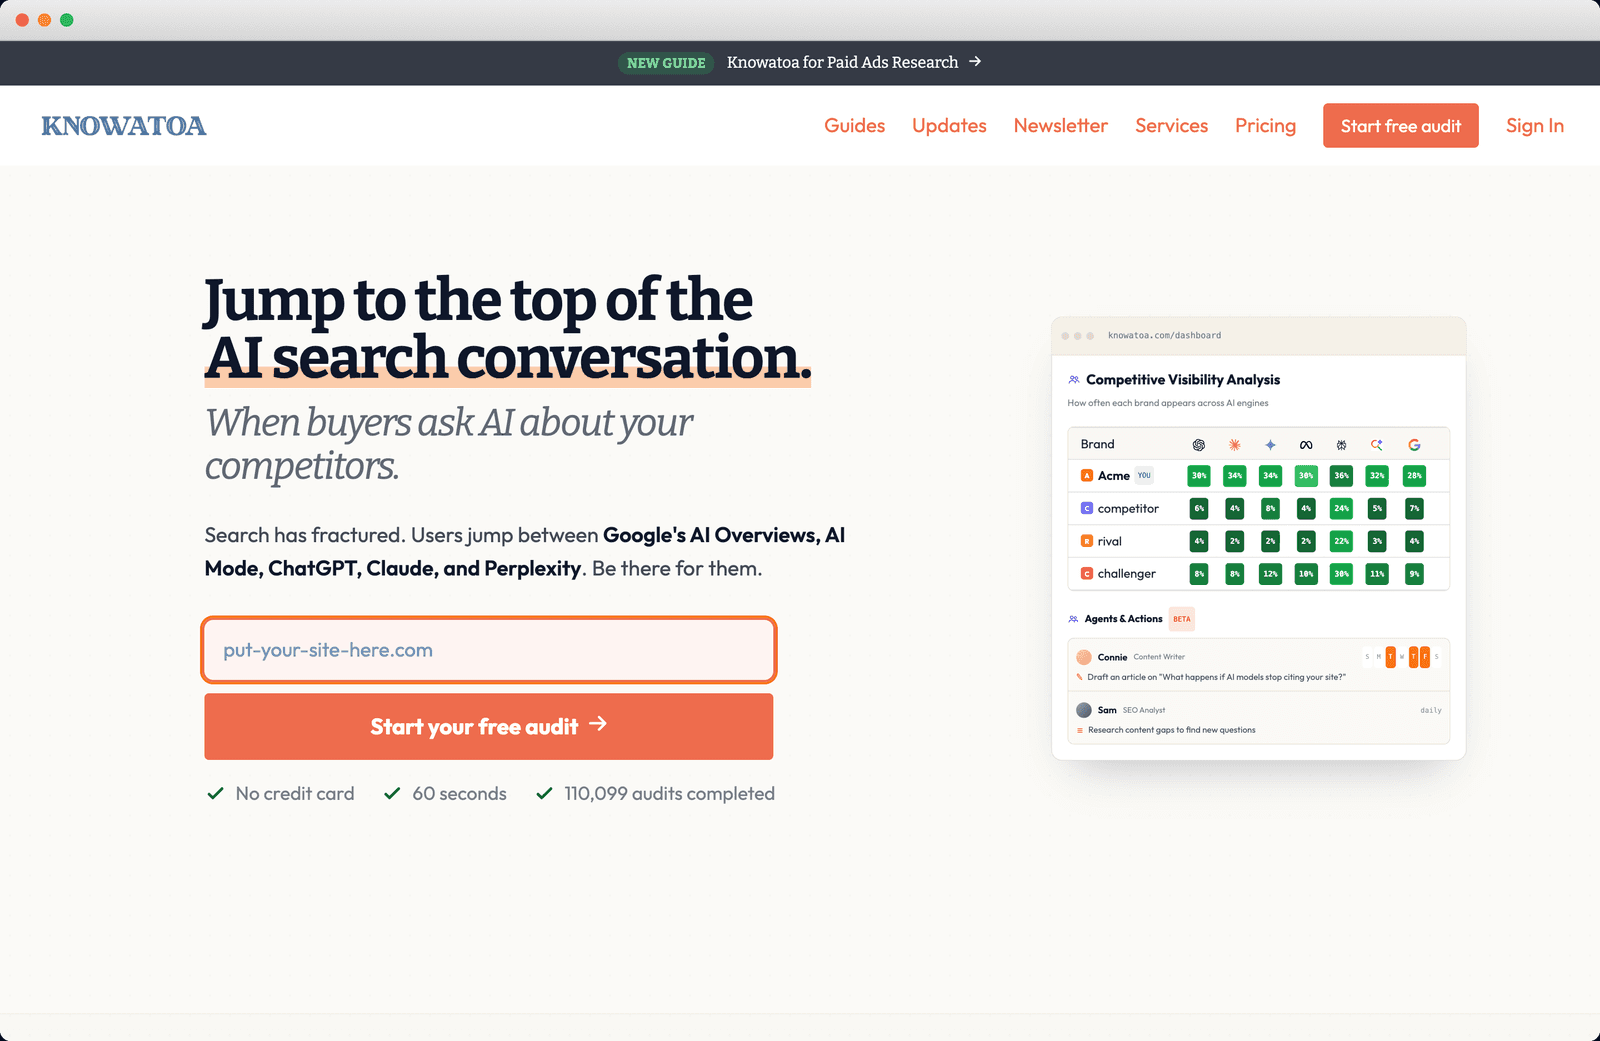
Task: Click the R badge beside rival
Action: click(x=1087, y=541)
